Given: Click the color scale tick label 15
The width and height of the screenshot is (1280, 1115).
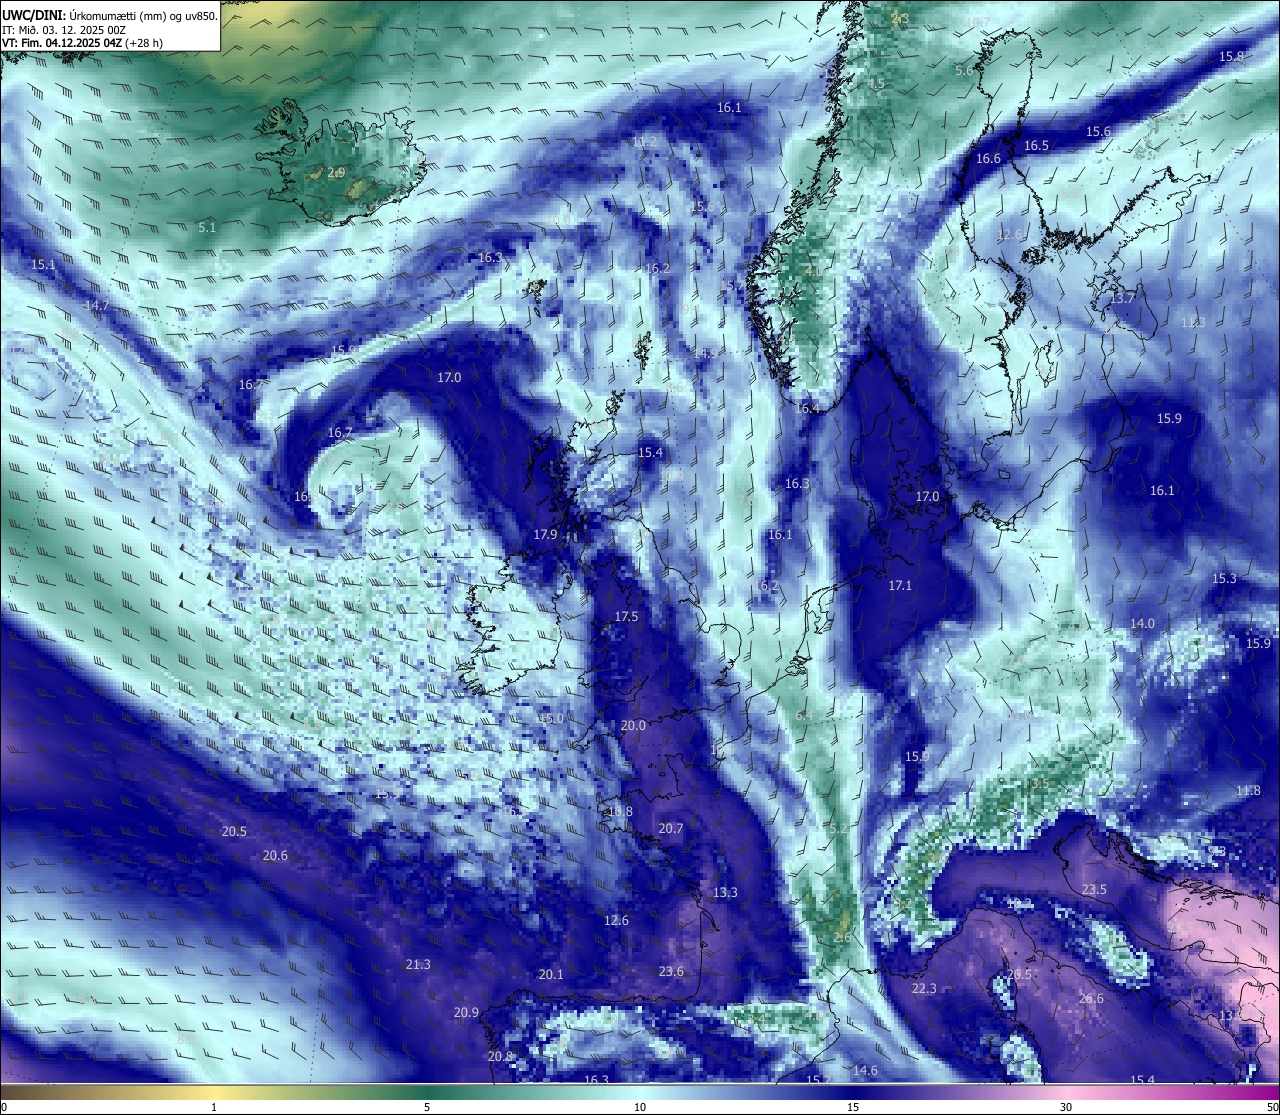Looking at the screenshot, I should [853, 1107].
